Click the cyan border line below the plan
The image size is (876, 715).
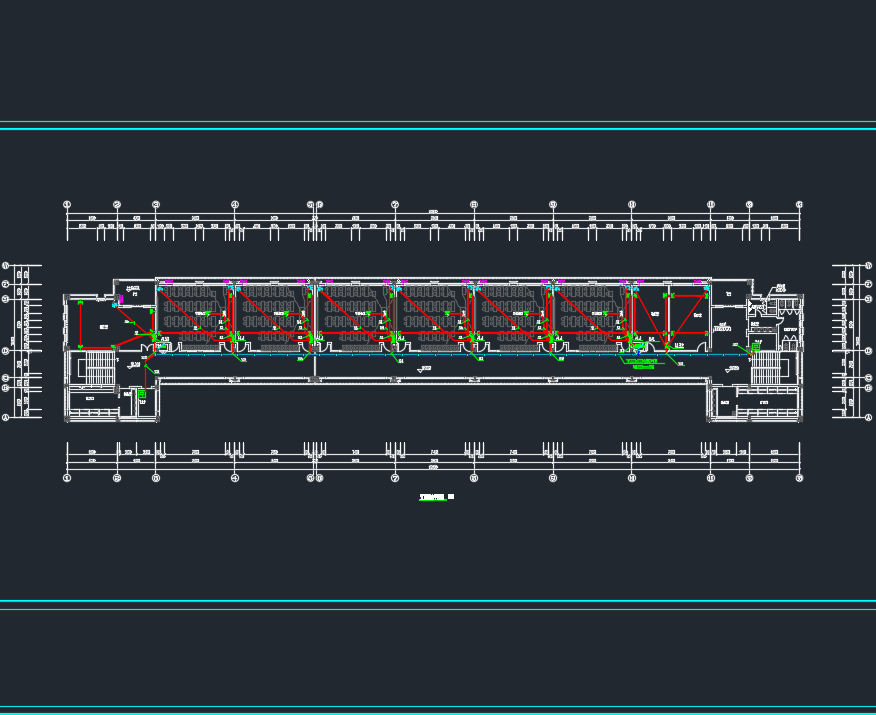438,601
